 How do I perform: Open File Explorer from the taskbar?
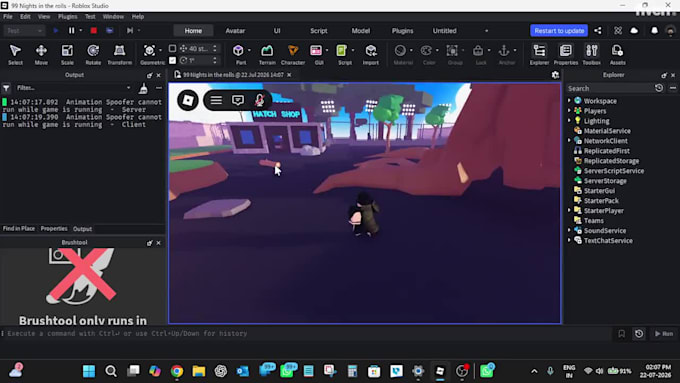[199, 371]
